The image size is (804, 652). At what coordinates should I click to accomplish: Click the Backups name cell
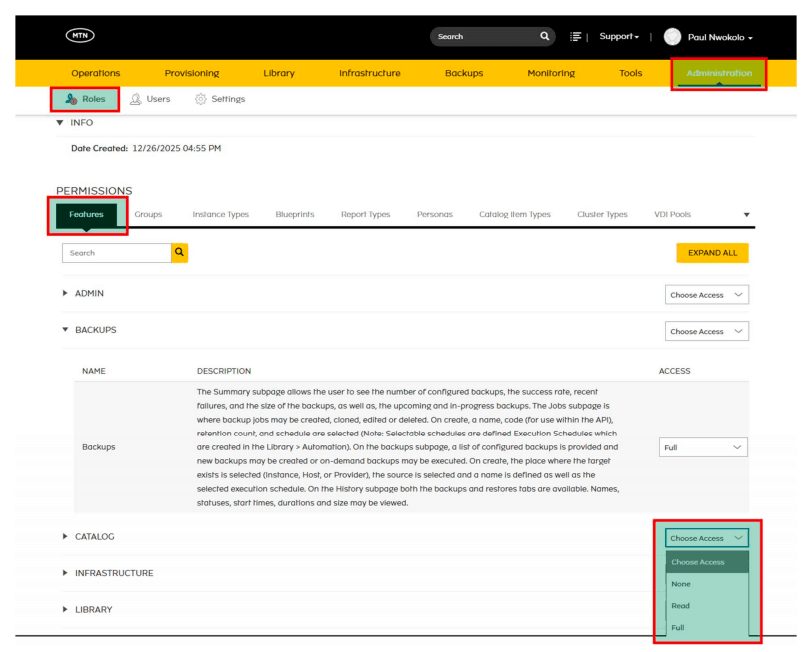pyautogui.click(x=98, y=447)
